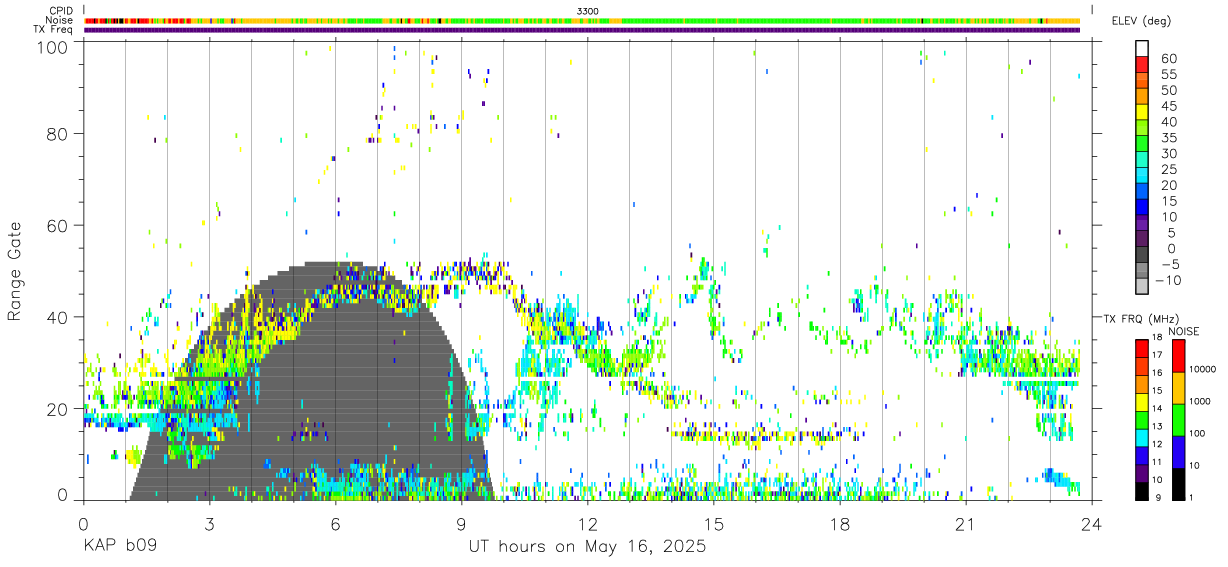Pick the red segment of the ELEV color bar
The width and height of the screenshot is (1228, 567).
click(x=1142, y=63)
